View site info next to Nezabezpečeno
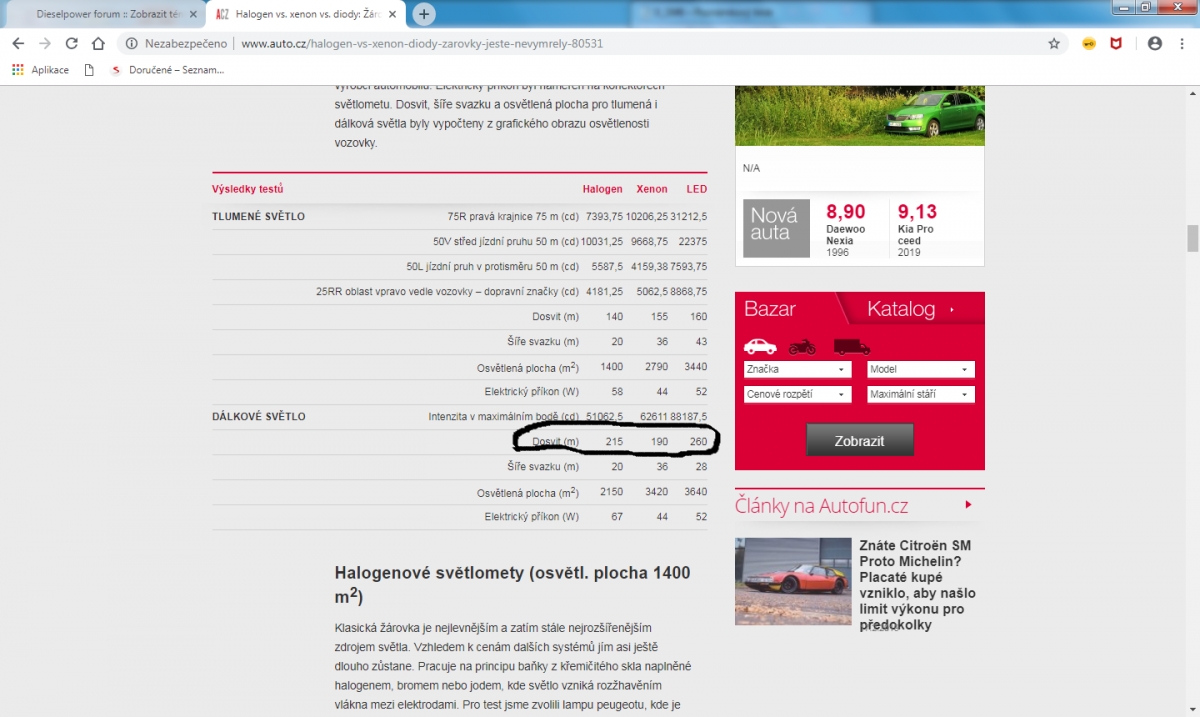The height and width of the screenshot is (717, 1200). [x=132, y=44]
